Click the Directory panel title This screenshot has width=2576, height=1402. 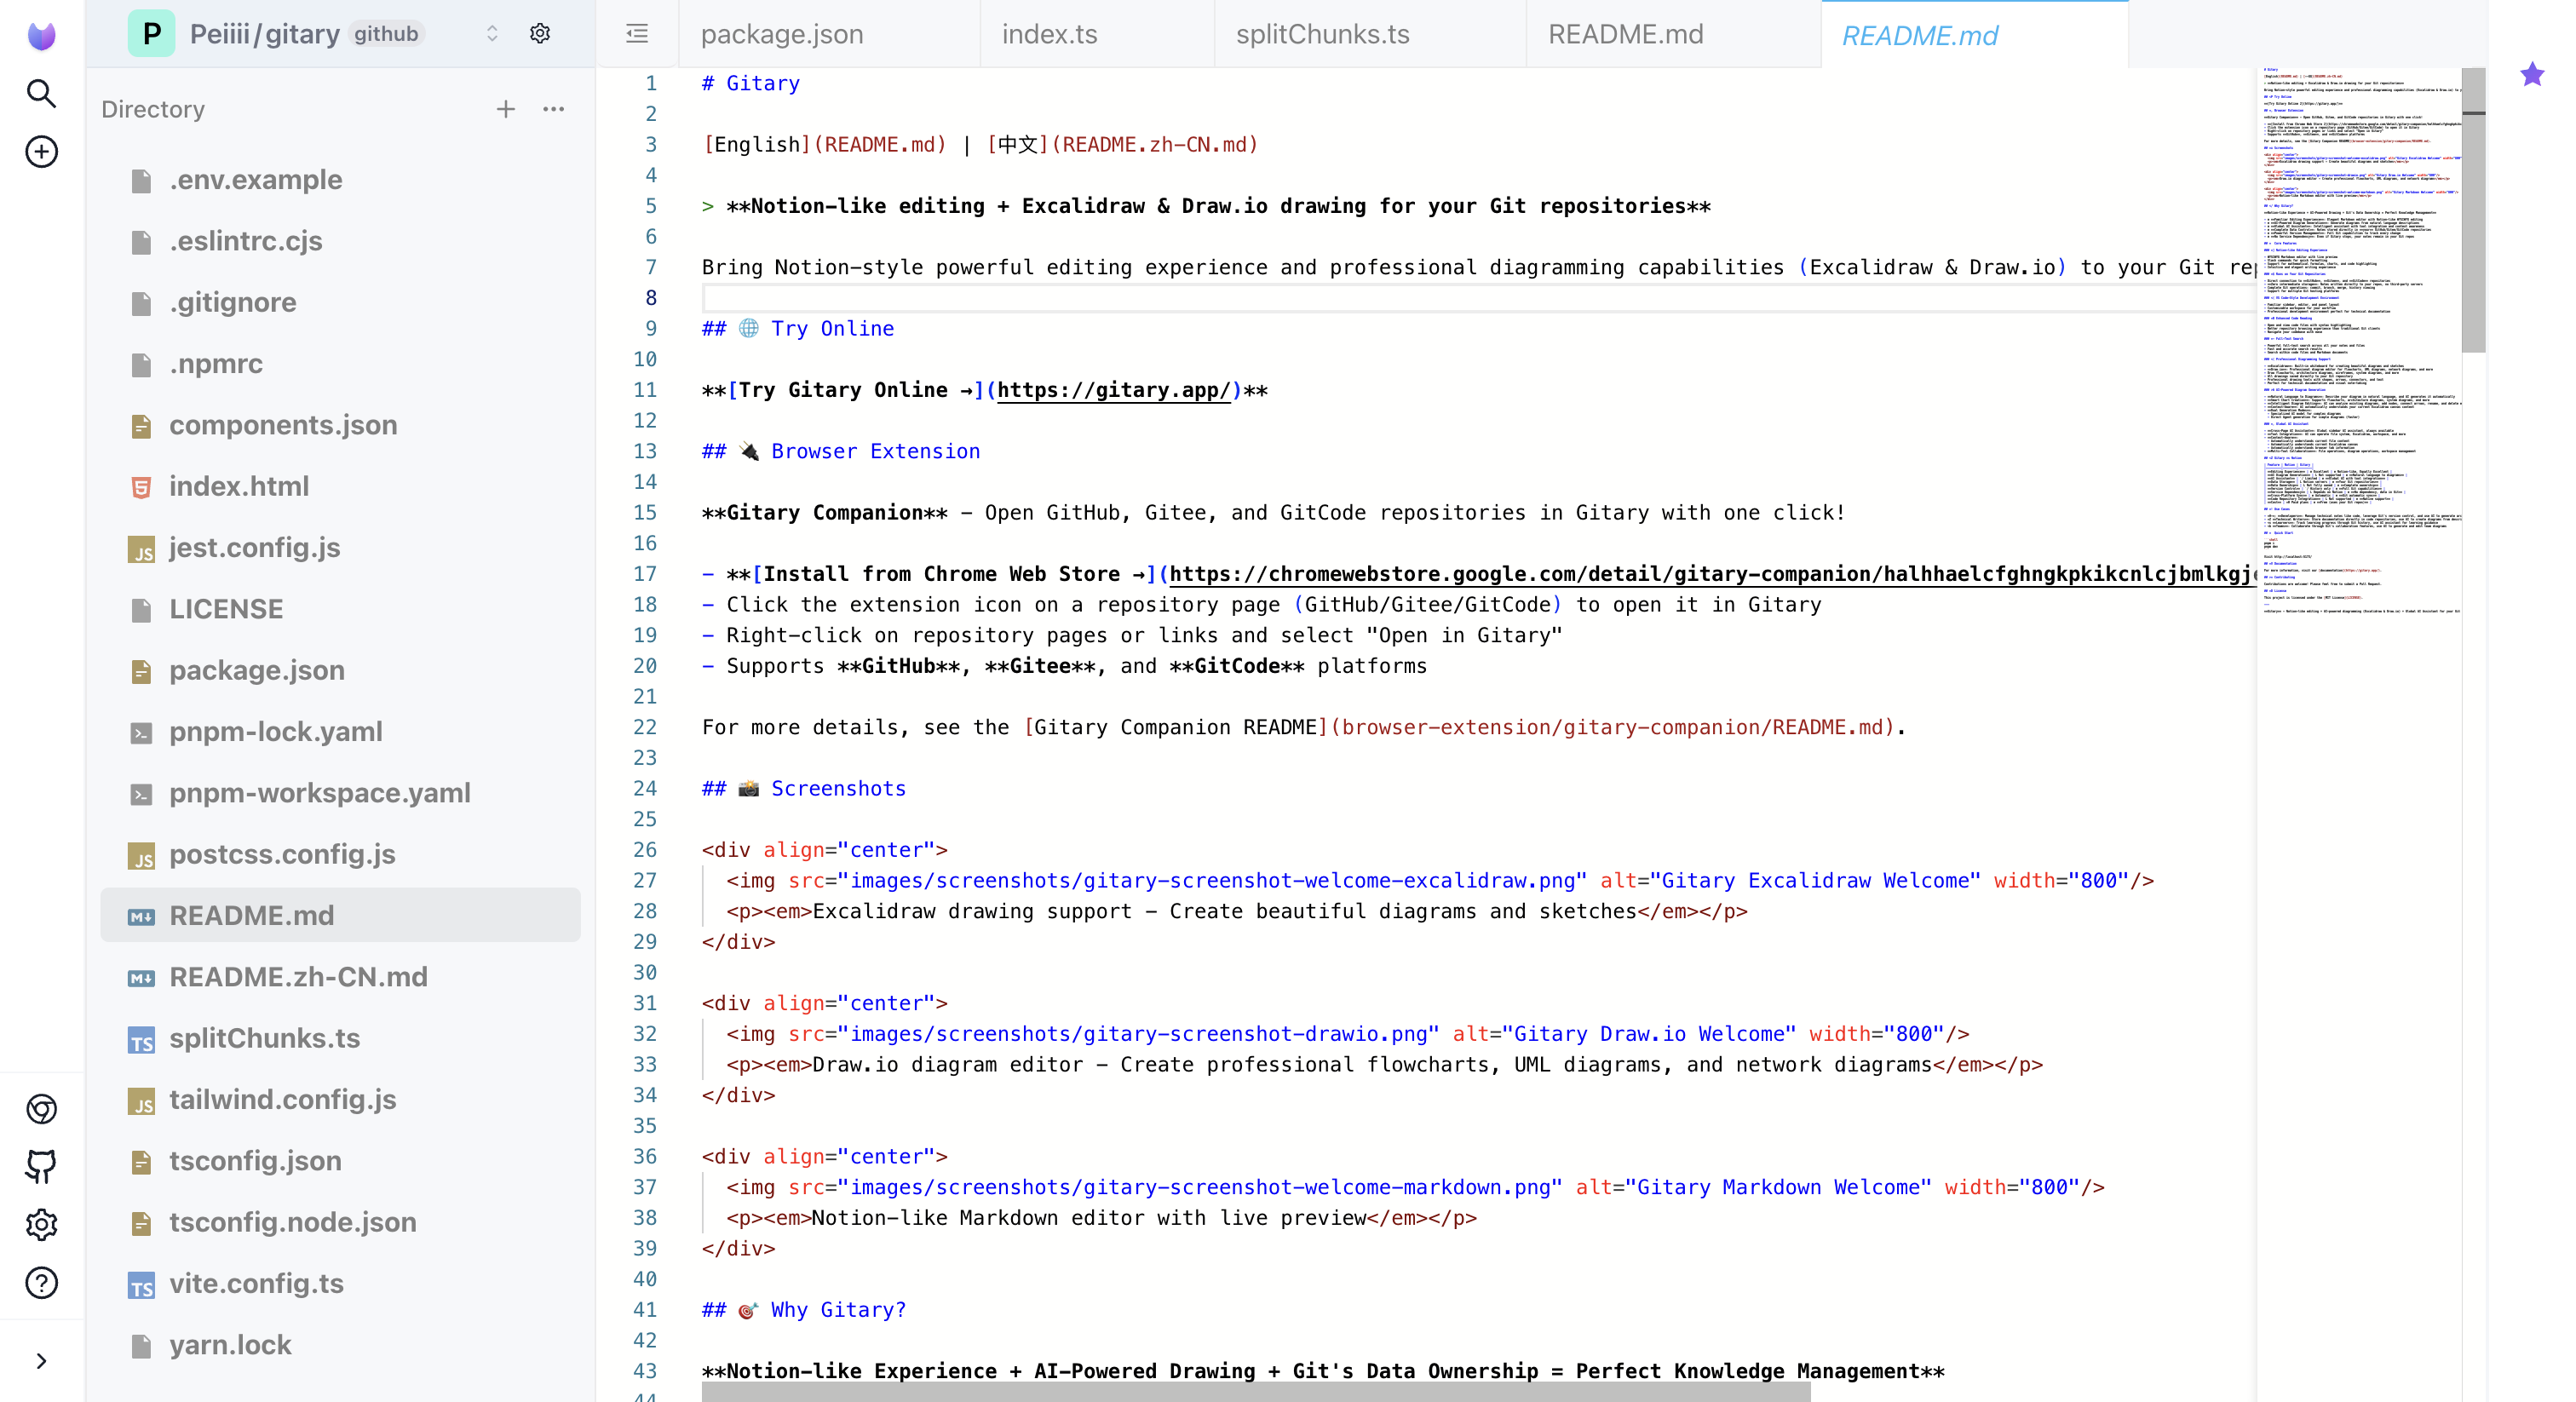coord(153,109)
